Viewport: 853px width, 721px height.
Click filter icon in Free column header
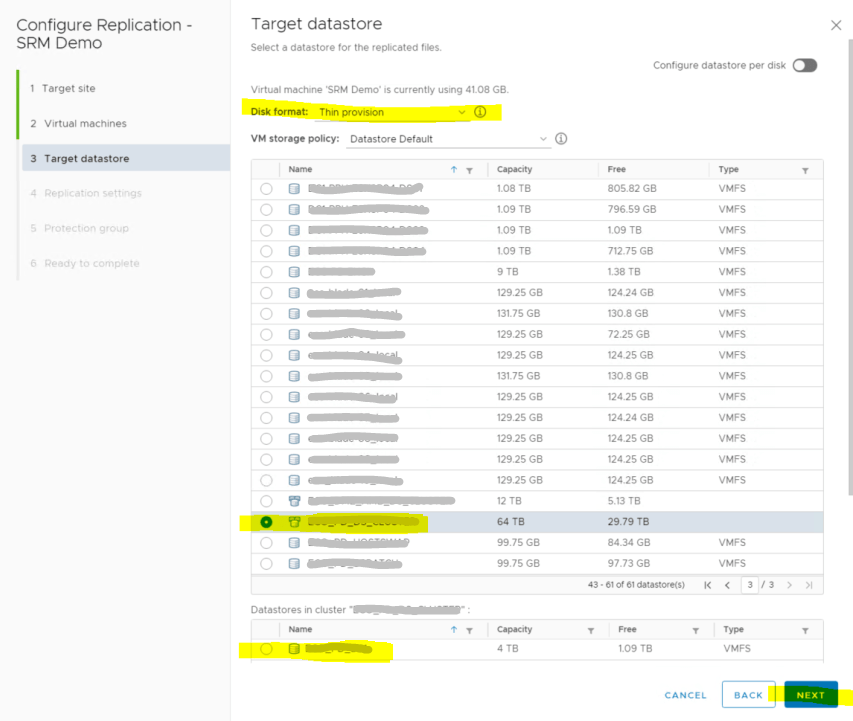click(693, 171)
